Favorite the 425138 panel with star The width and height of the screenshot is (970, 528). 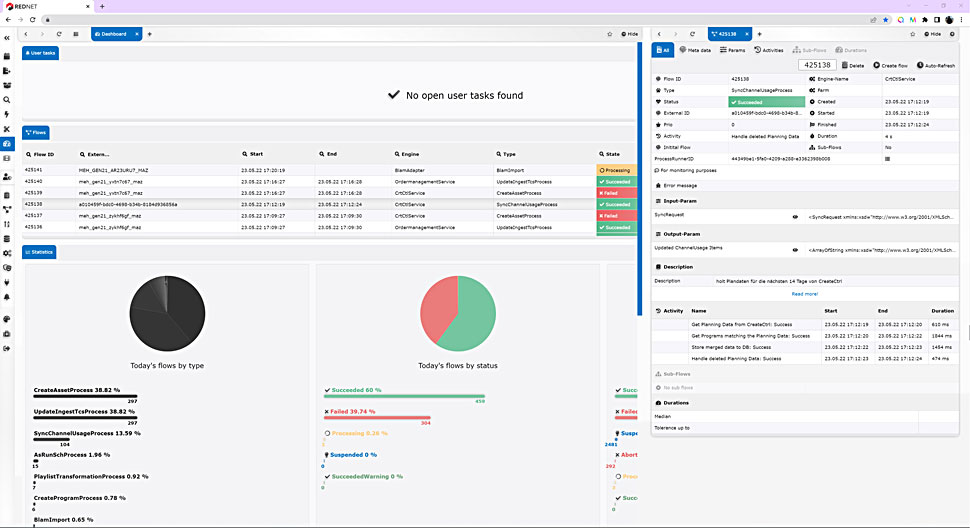(912, 34)
